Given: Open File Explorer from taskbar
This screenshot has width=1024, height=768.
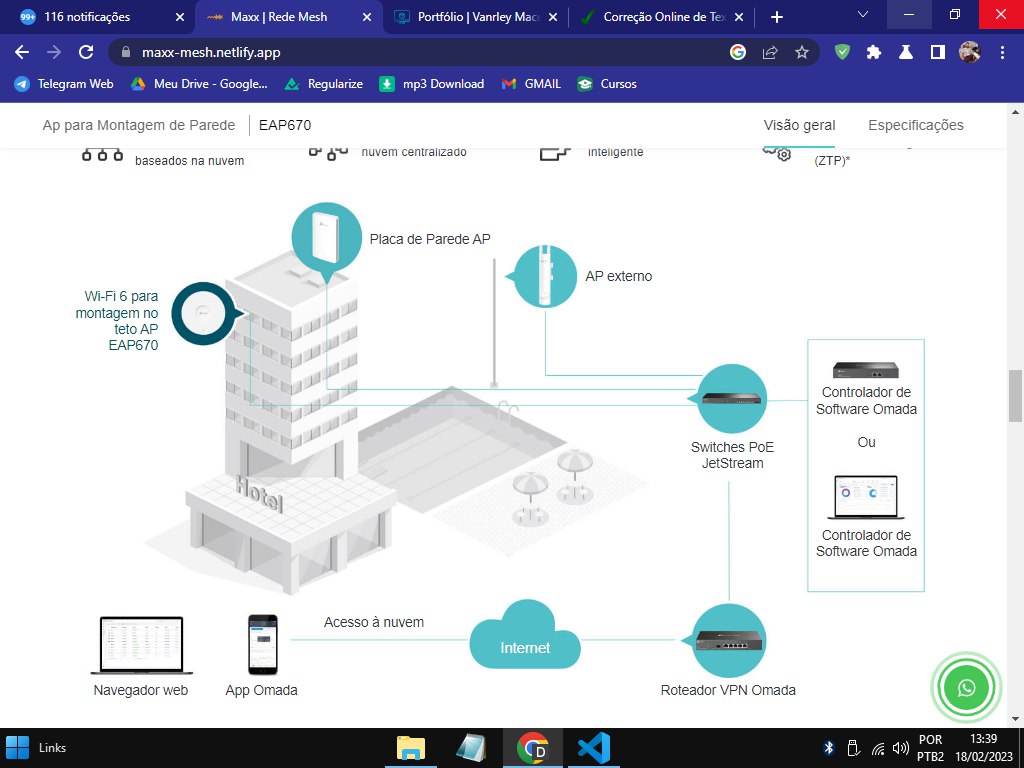Looking at the screenshot, I should coord(411,748).
